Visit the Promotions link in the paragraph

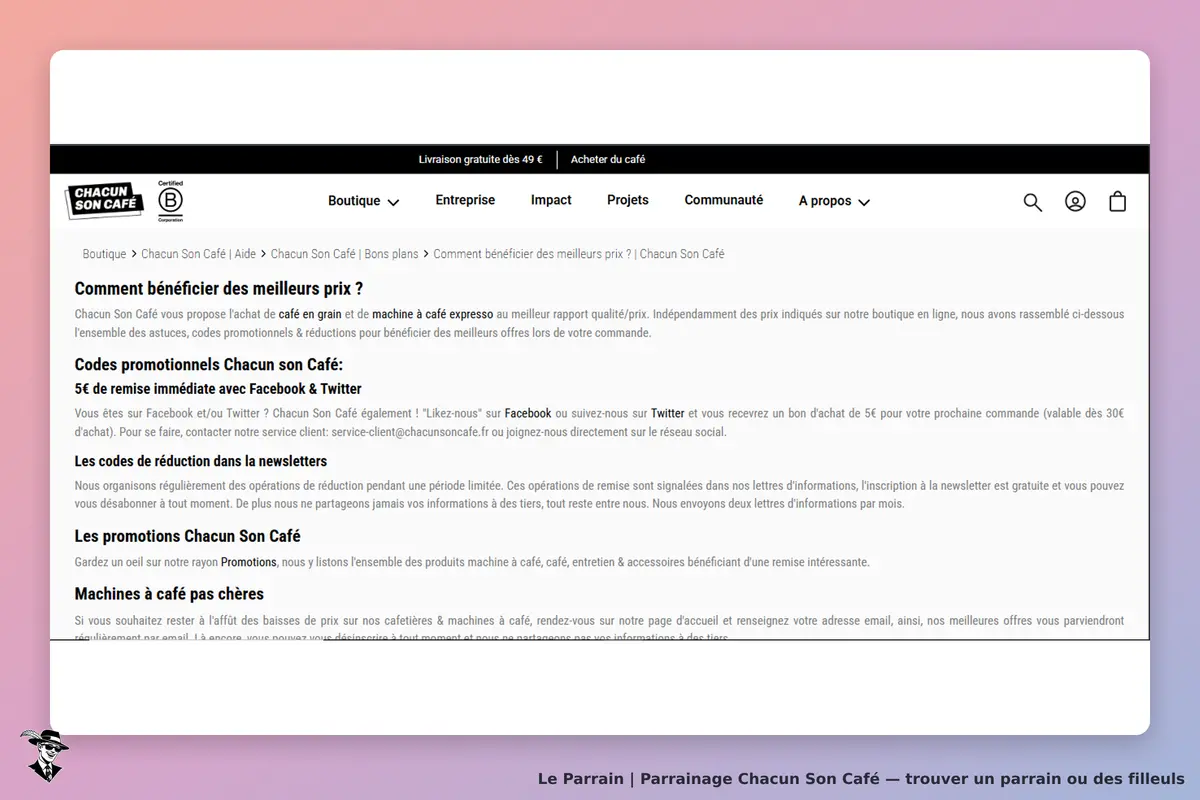click(x=249, y=562)
